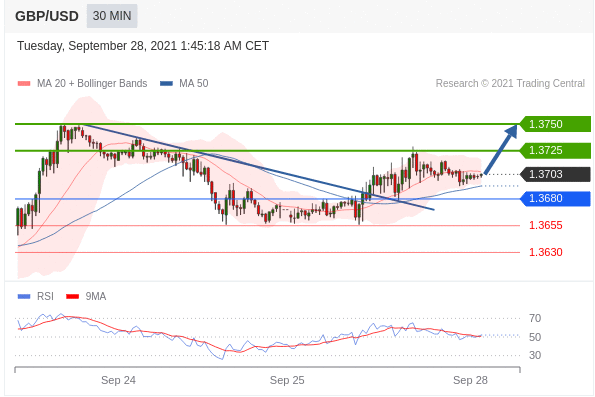Click the 1.3725 green resistance tag
Viewport: 595px width, 397px height.
(555, 150)
